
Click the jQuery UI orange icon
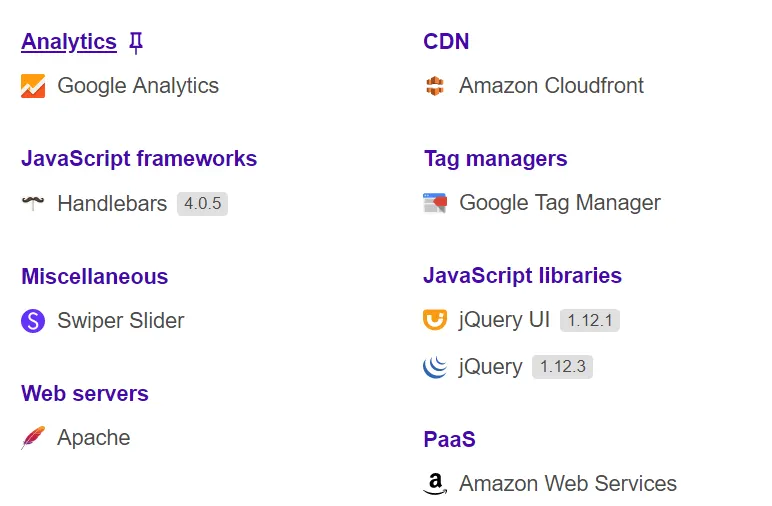(x=434, y=320)
